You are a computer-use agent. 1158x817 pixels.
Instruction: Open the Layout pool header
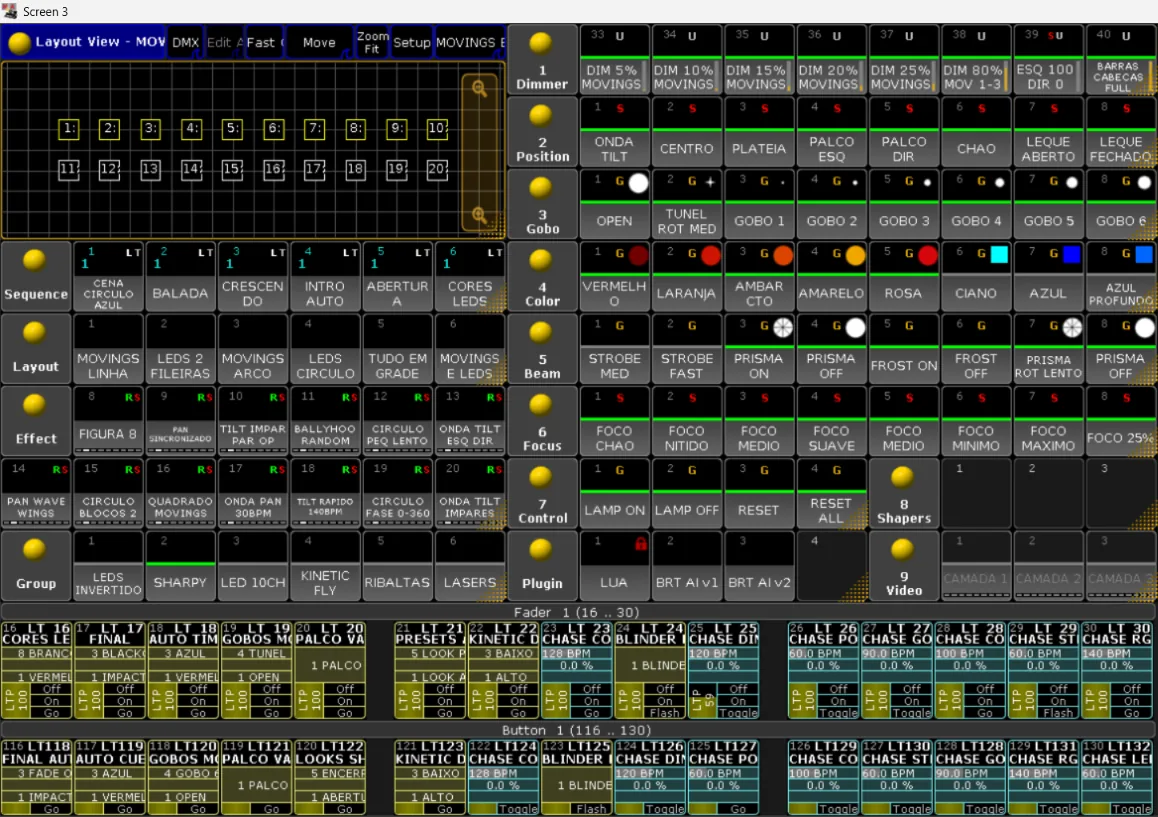coord(35,349)
